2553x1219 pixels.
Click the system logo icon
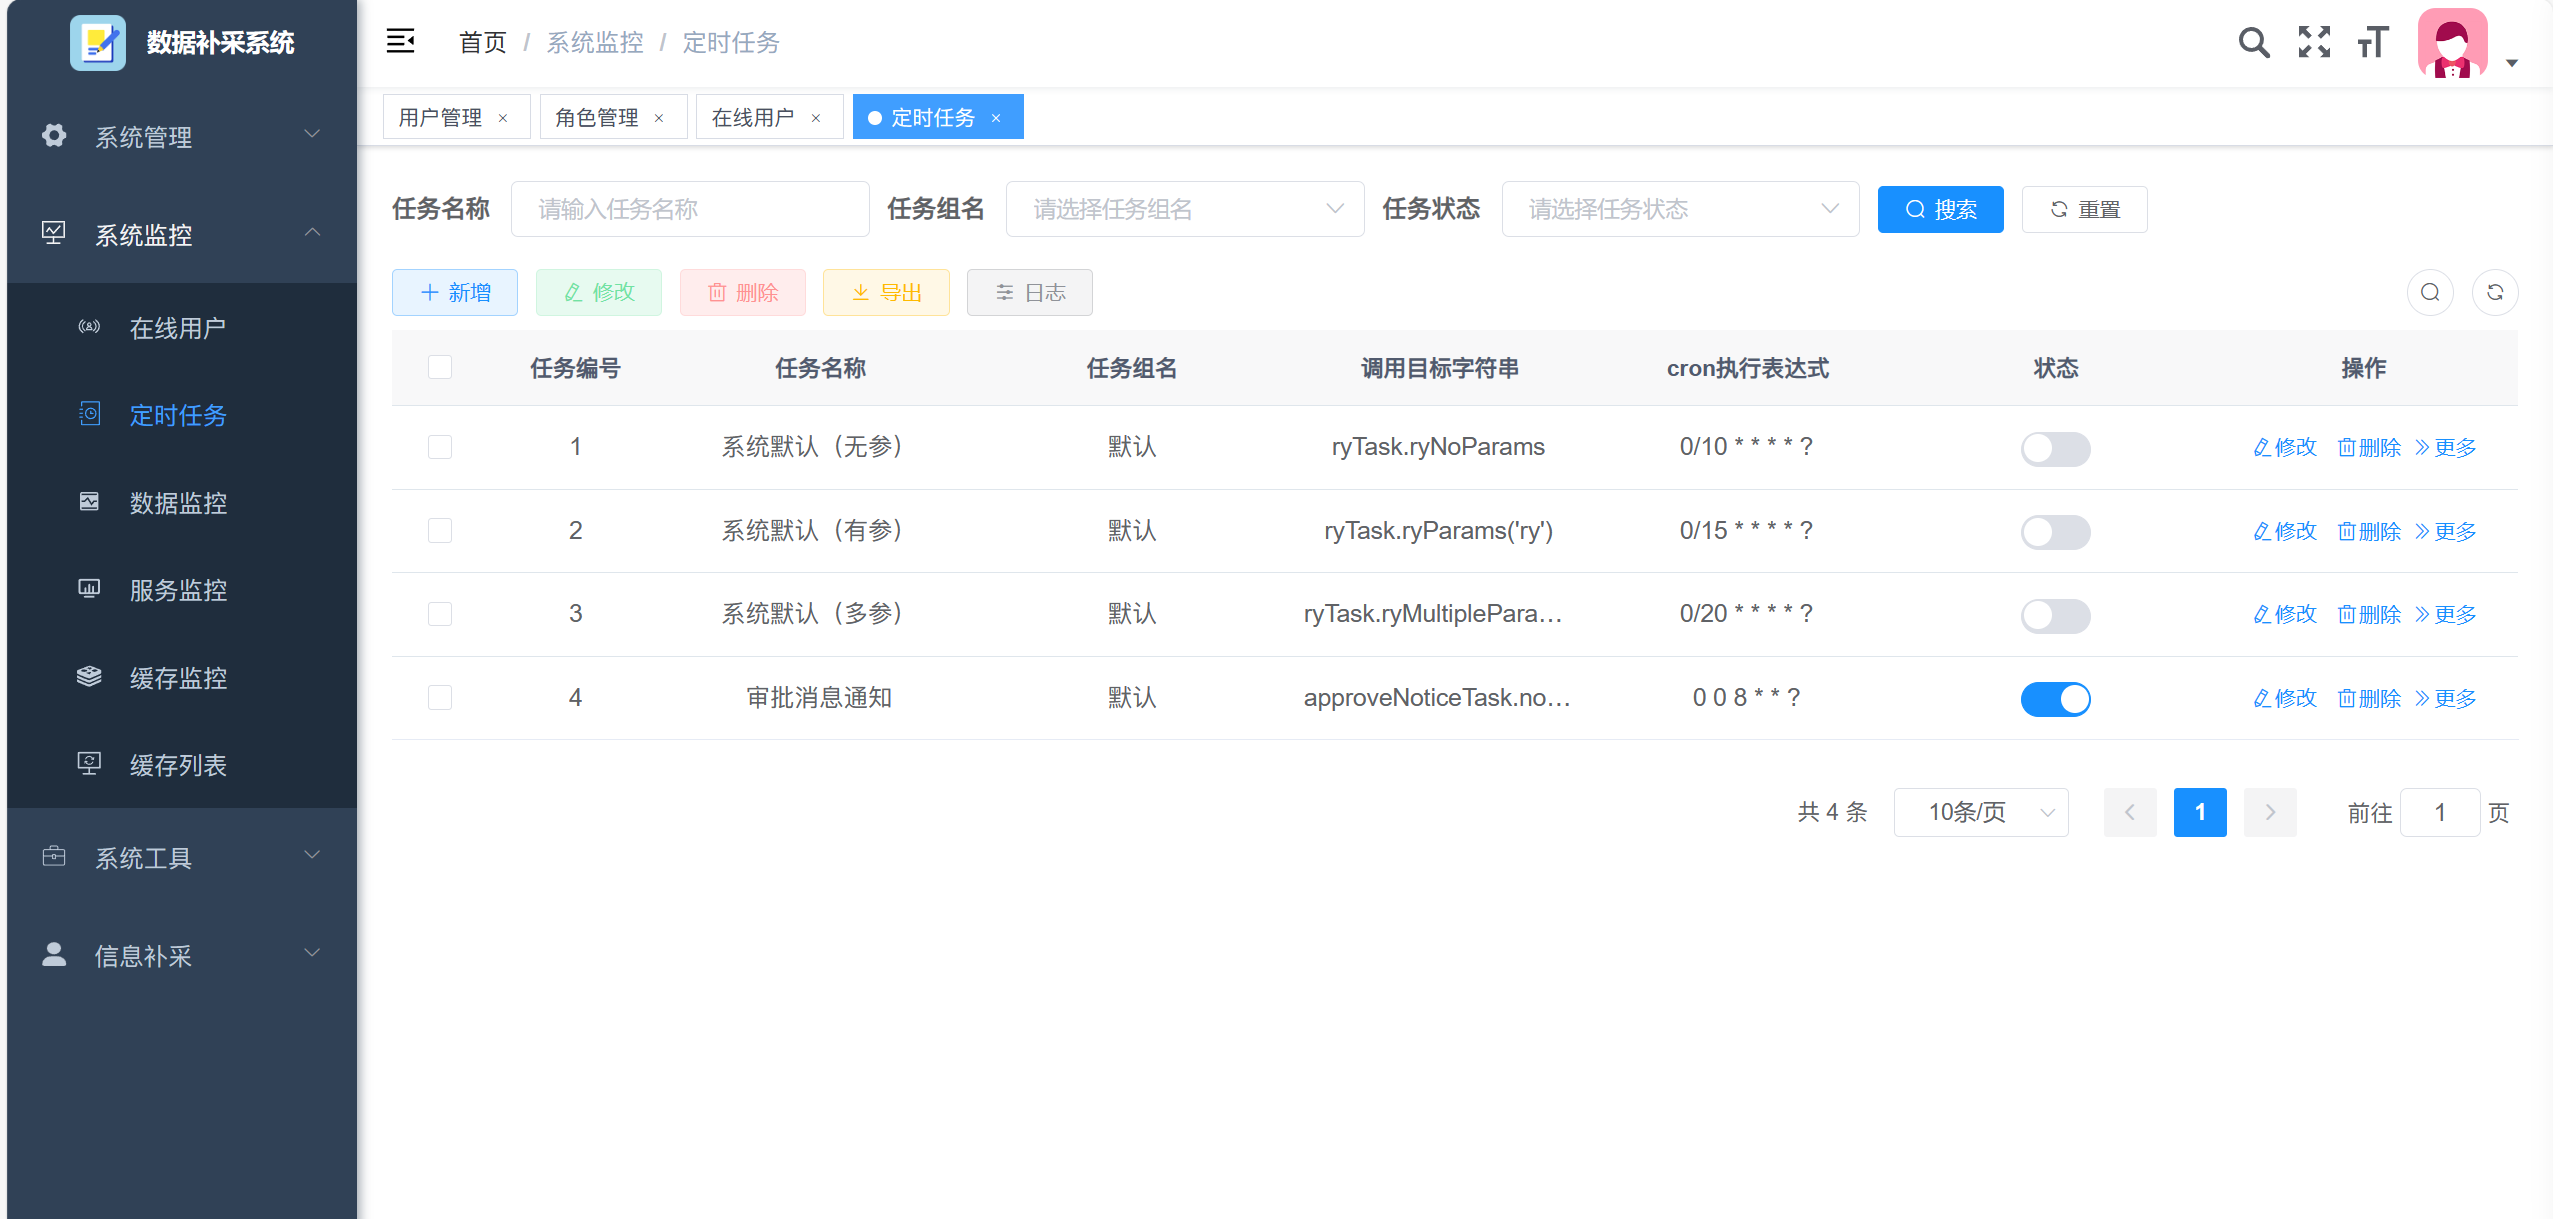coord(98,42)
